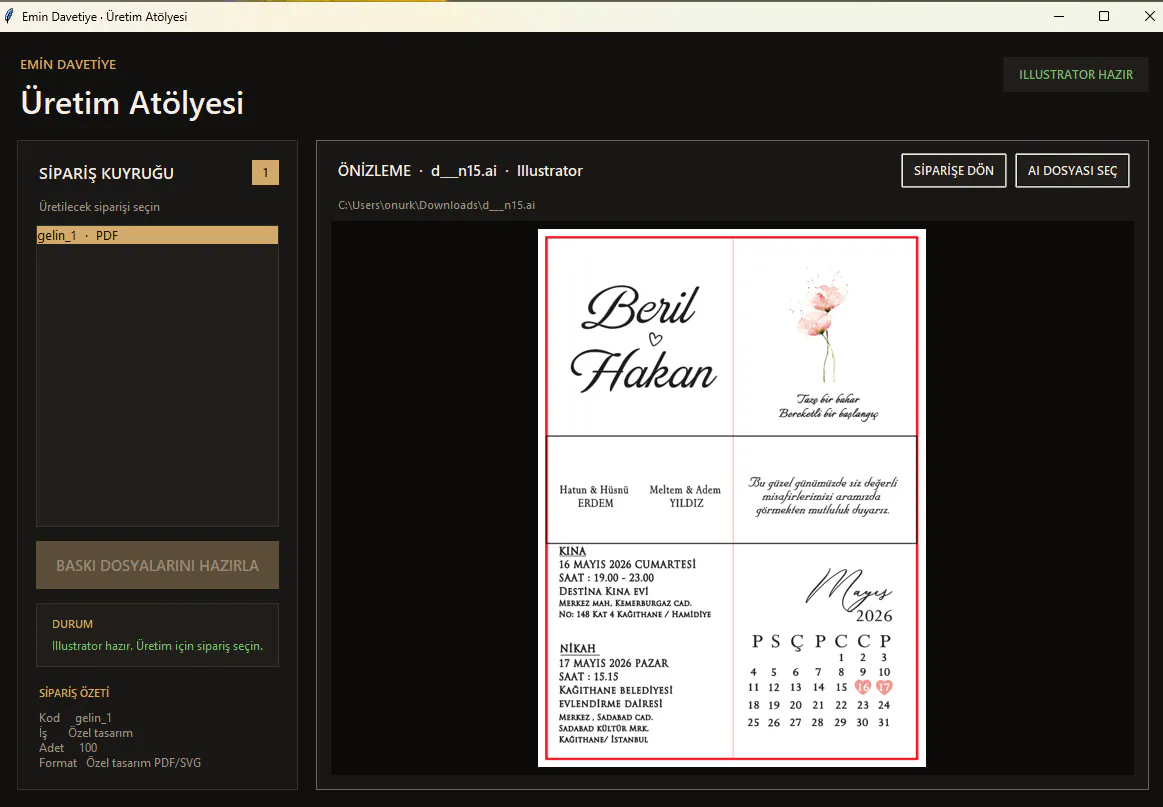Minimize the Üretim Atölyesi window

[x=1059, y=16]
